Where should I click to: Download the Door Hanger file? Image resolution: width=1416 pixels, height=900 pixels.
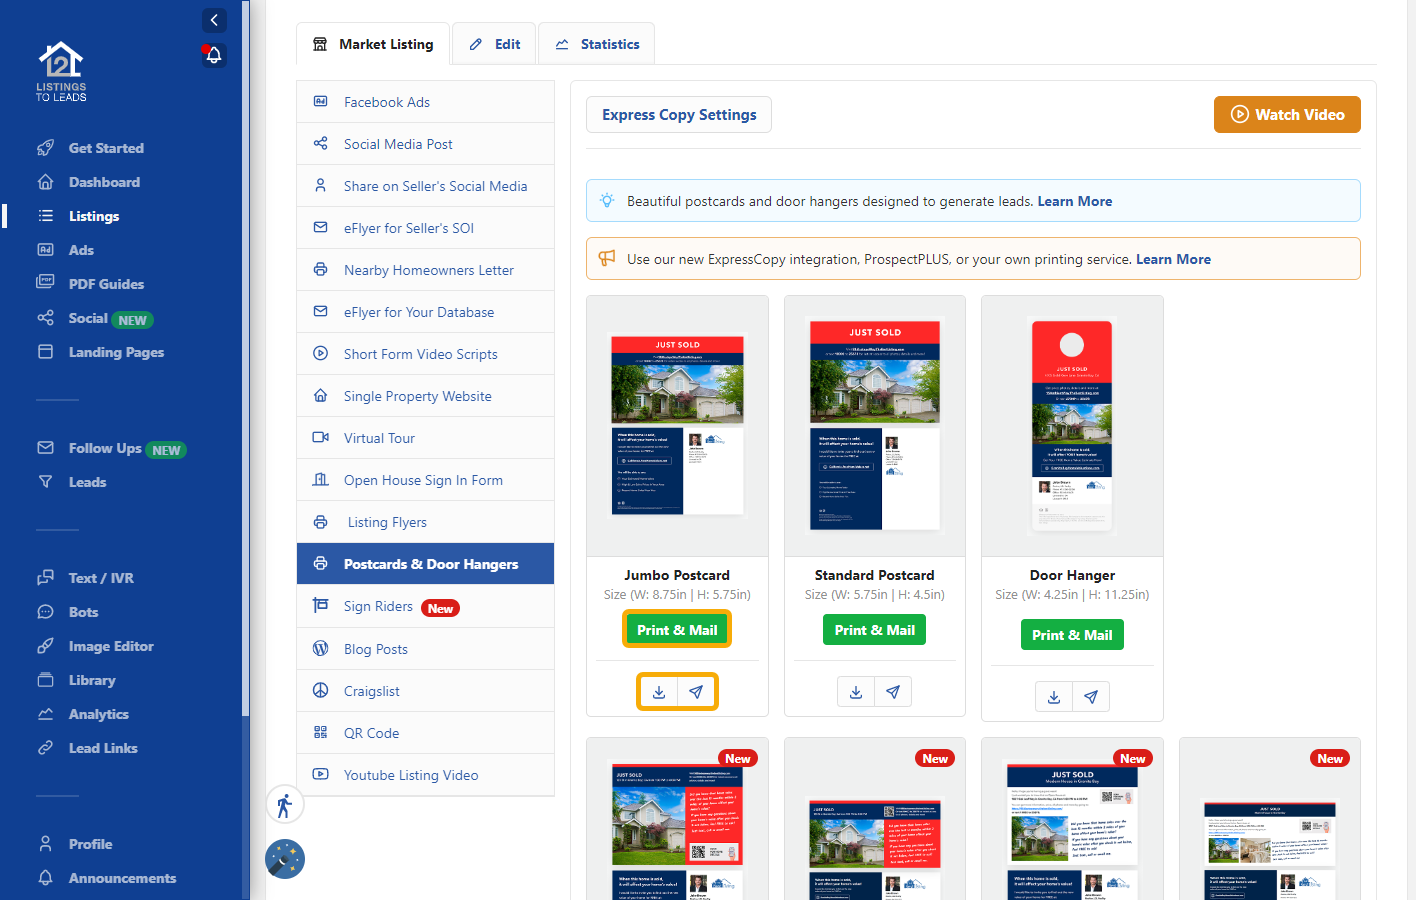[1054, 697]
